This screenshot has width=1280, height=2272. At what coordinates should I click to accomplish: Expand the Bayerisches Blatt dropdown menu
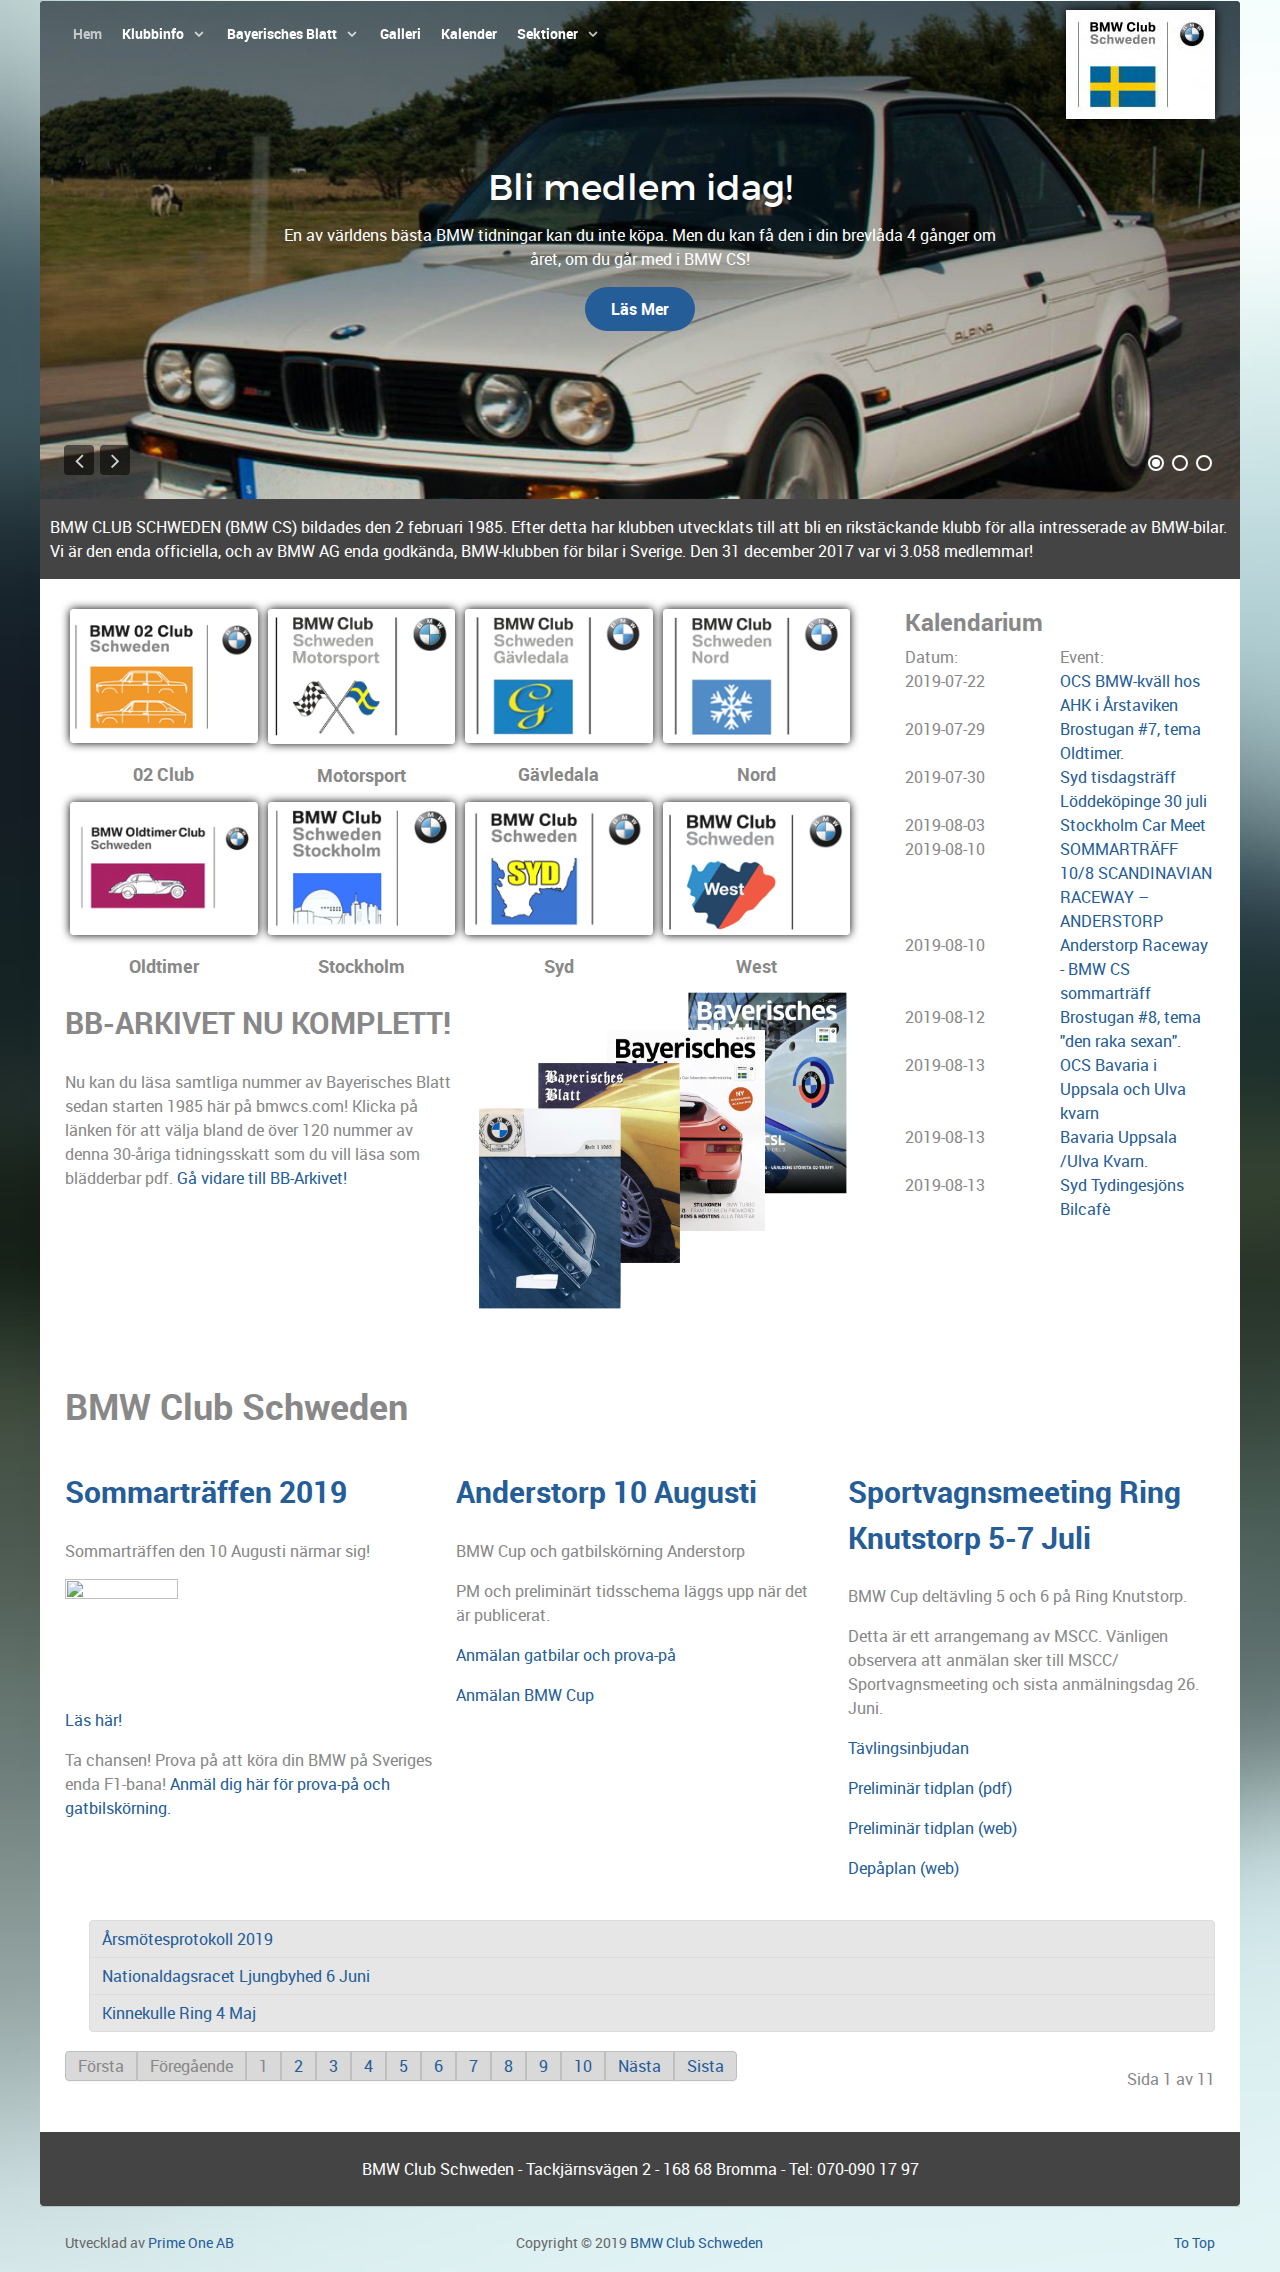coord(292,34)
